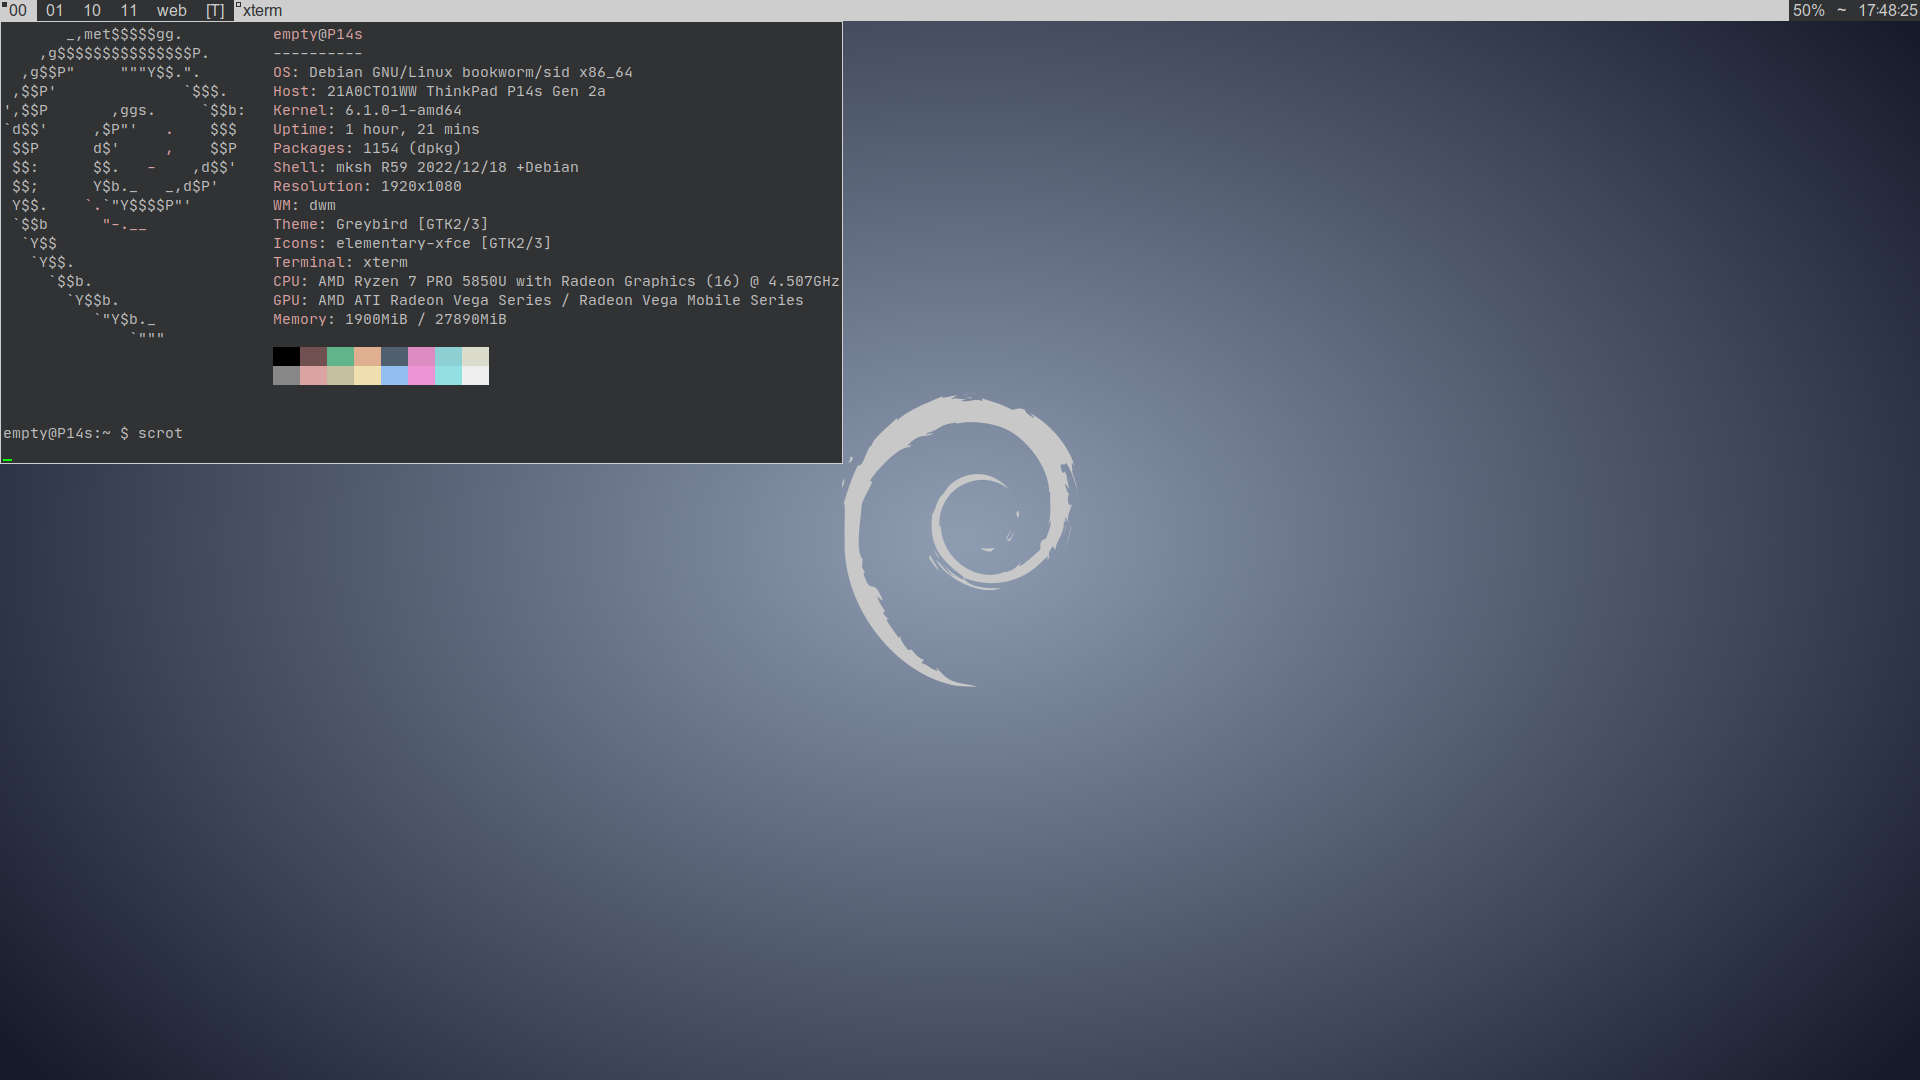Click the Shell: mksh R59 line
This screenshot has height=1080, width=1920.
pyautogui.click(x=426, y=167)
